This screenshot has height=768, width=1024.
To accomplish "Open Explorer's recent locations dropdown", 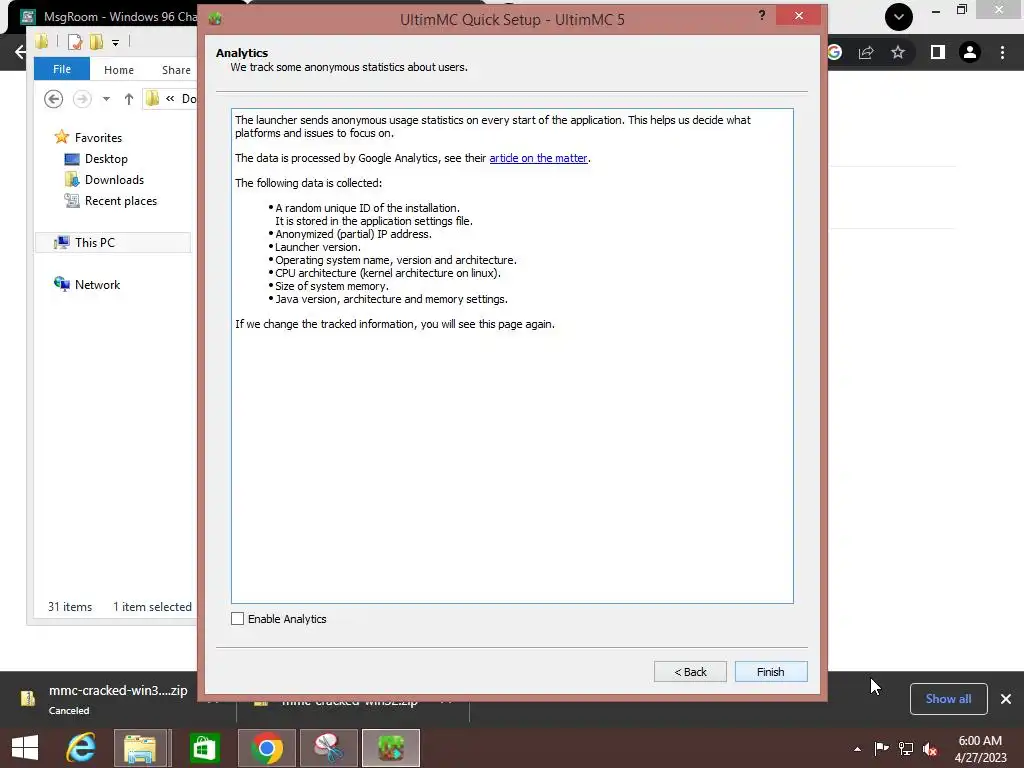I will pyautogui.click(x=106, y=99).
